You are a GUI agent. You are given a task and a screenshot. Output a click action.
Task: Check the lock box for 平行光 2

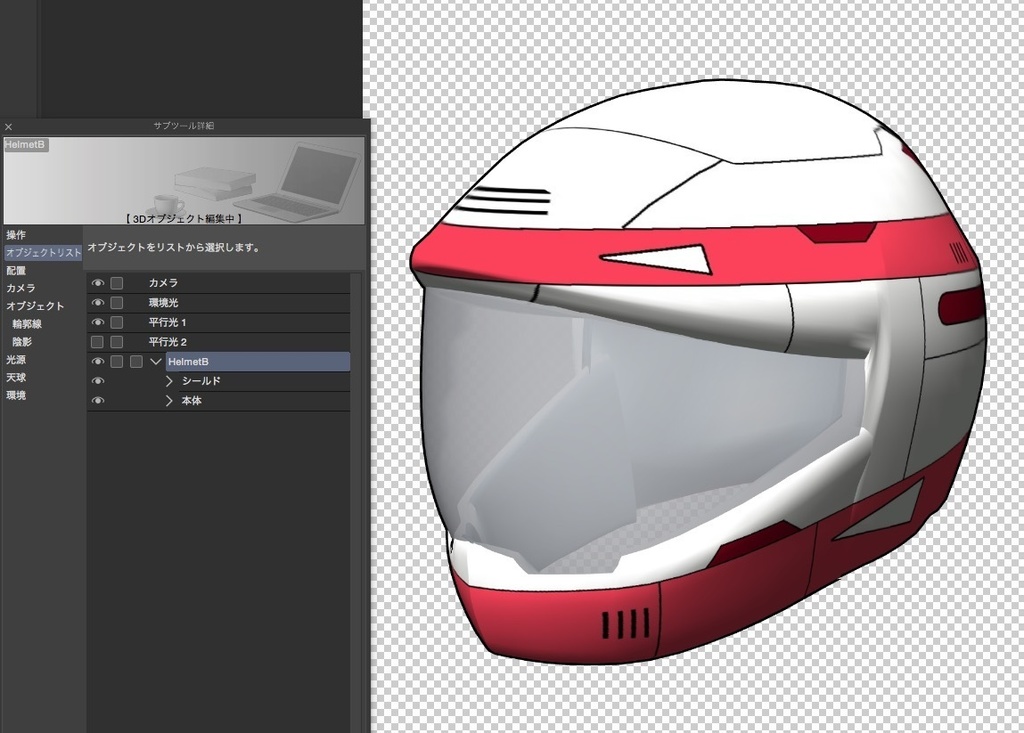click(x=116, y=342)
